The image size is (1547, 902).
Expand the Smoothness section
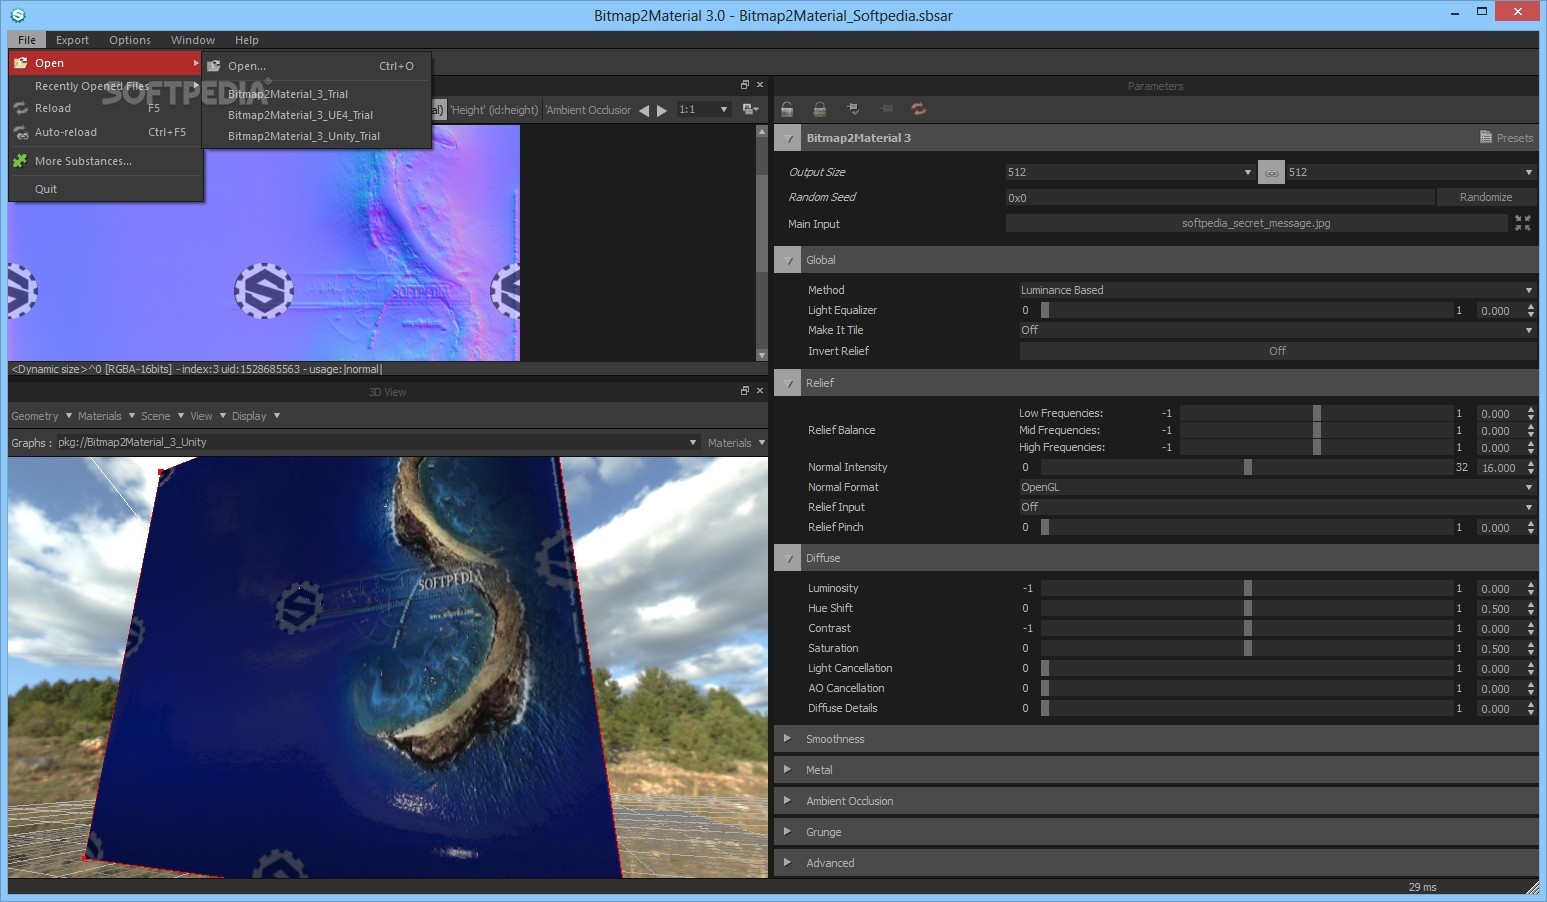(1156, 739)
